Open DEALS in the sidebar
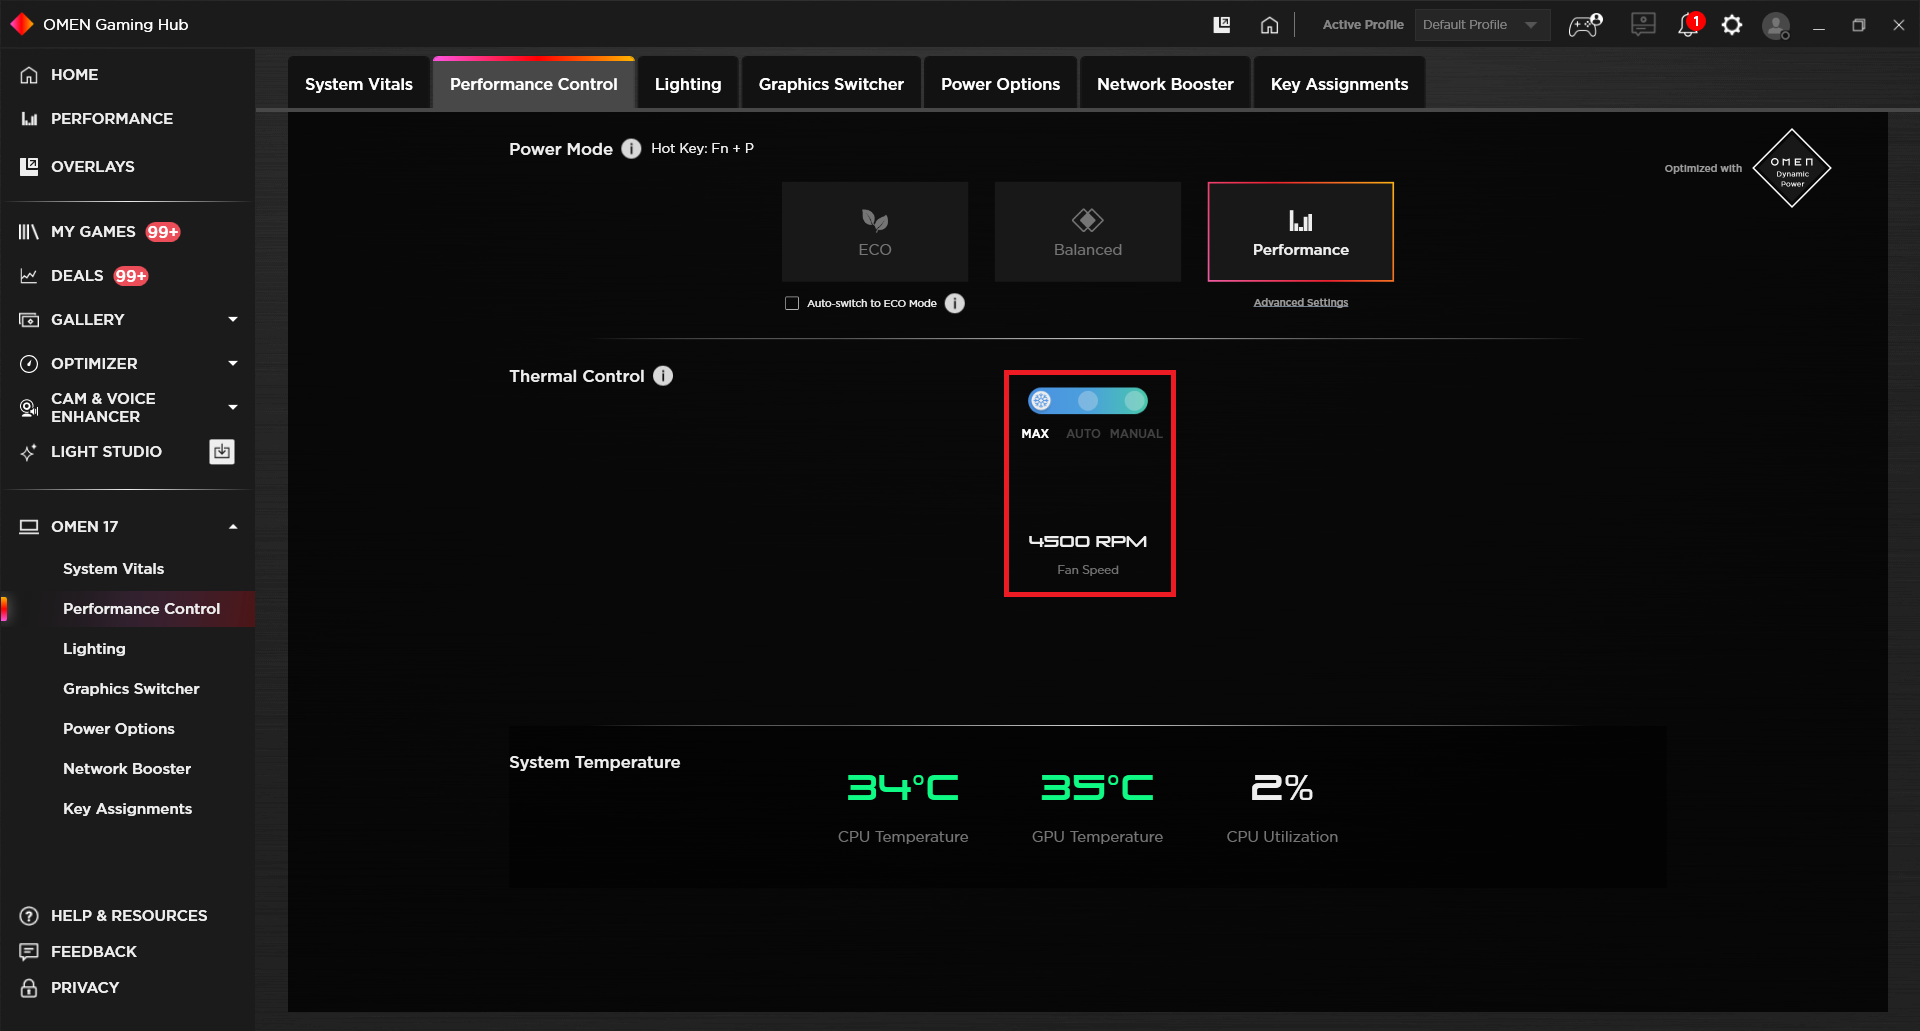The image size is (1920, 1031). point(77,275)
